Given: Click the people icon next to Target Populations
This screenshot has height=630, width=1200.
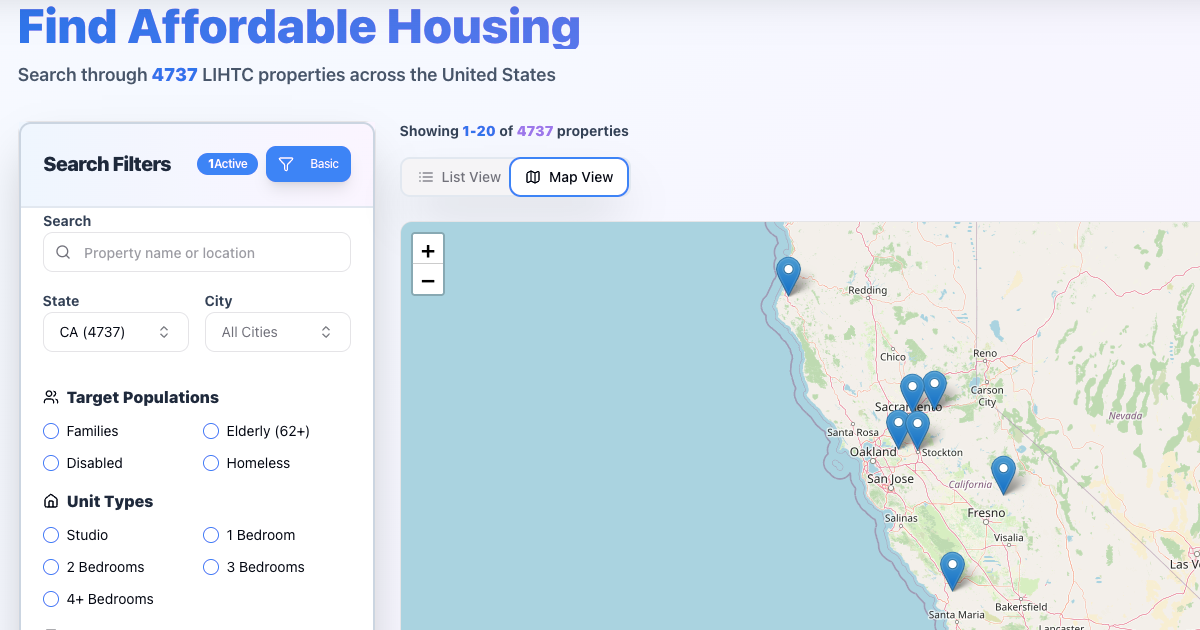Looking at the screenshot, I should [50, 396].
